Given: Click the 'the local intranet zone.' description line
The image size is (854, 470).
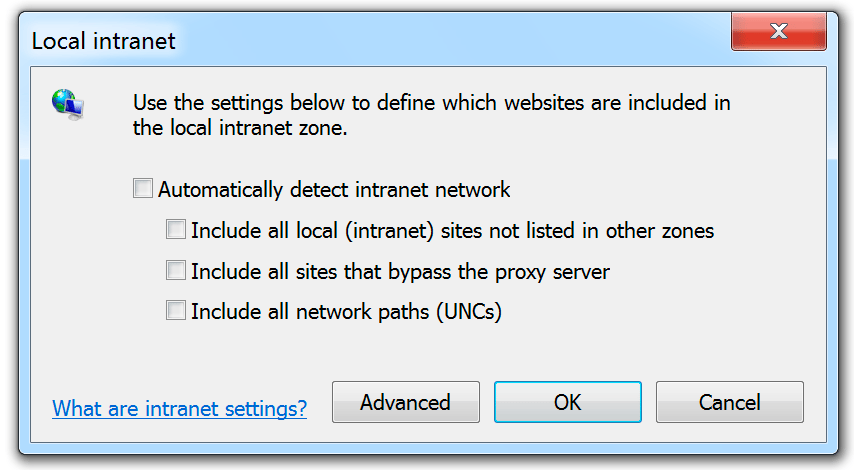Looking at the screenshot, I should pyautogui.click(x=240, y=128).
